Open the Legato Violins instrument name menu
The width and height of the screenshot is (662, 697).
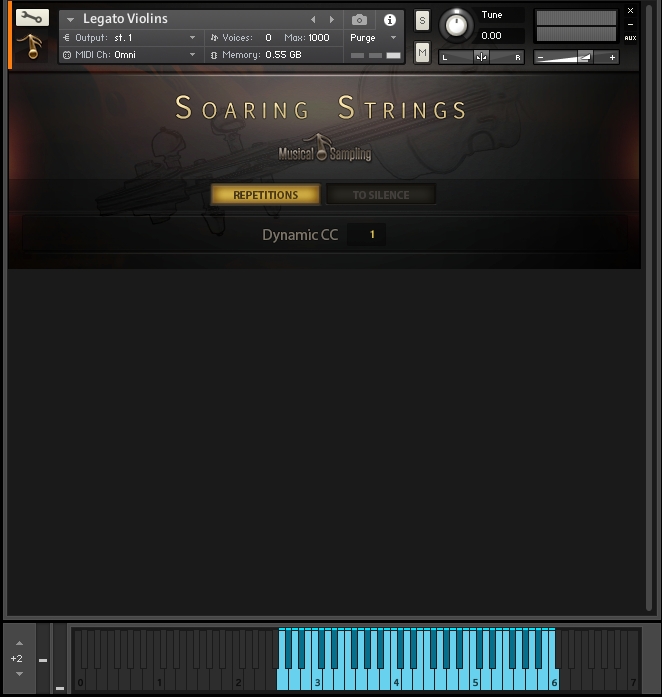point(70,19)
